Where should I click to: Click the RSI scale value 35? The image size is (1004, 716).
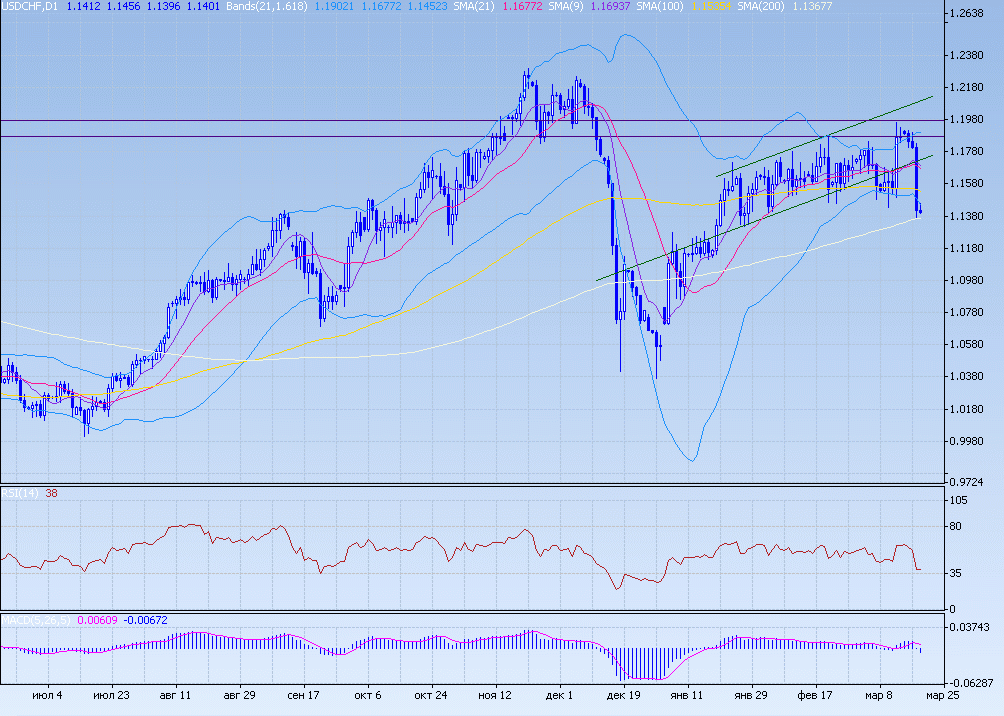[955, 574]
